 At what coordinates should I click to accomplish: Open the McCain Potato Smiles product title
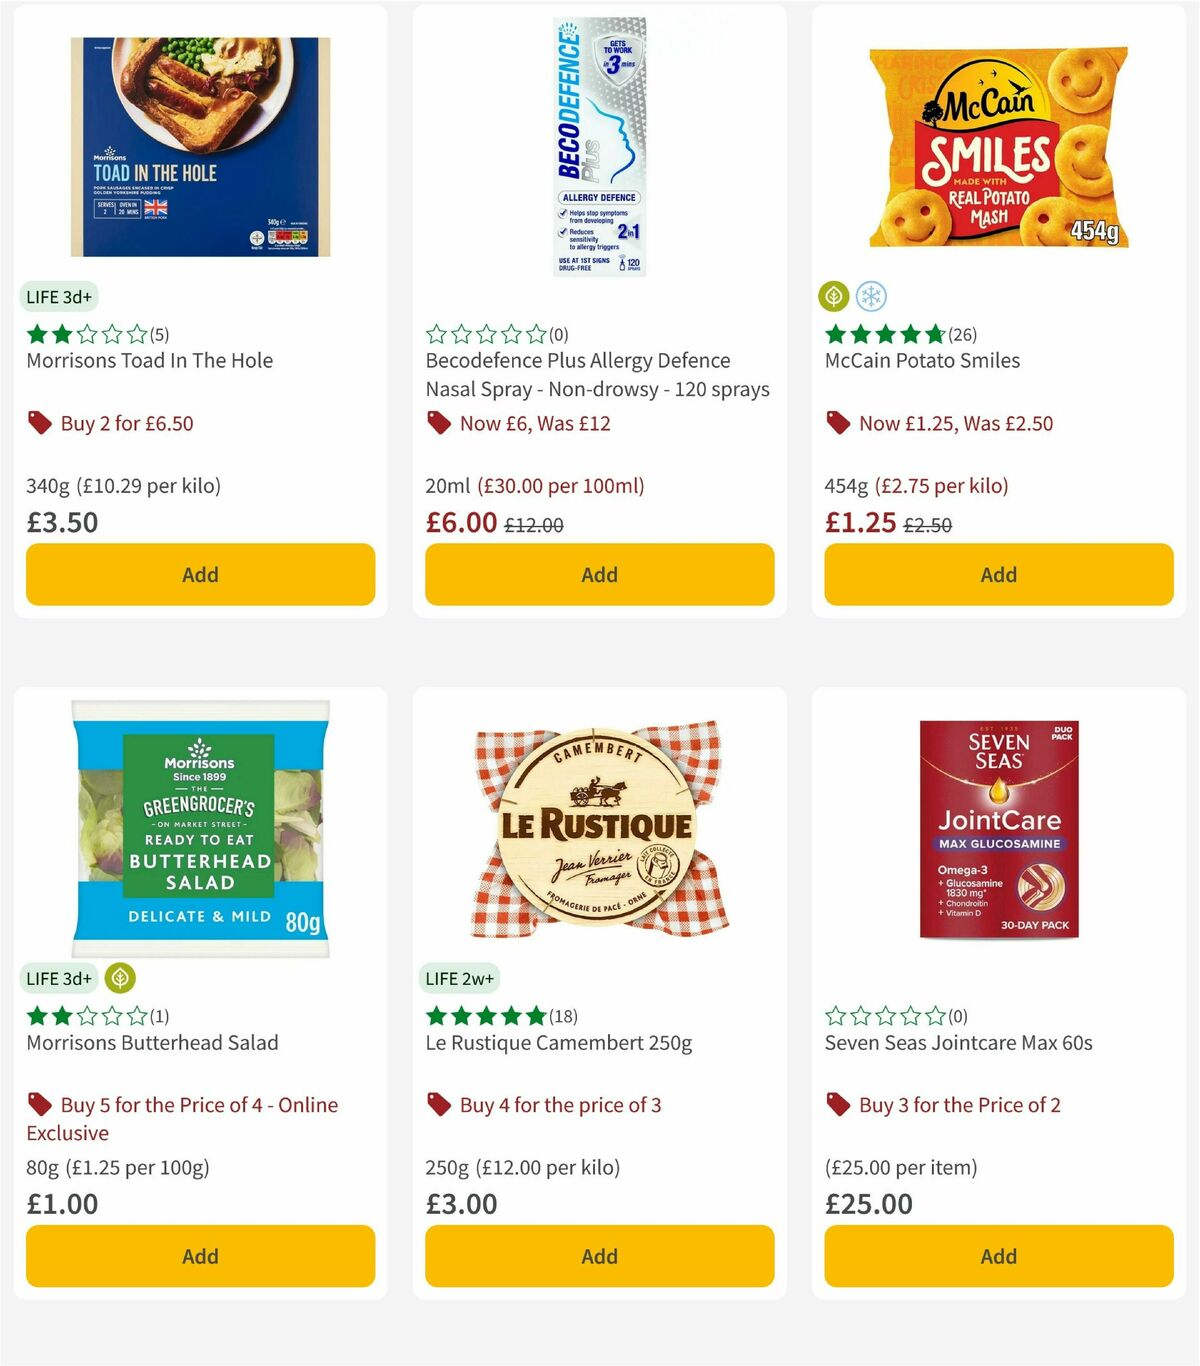(921, 360)
